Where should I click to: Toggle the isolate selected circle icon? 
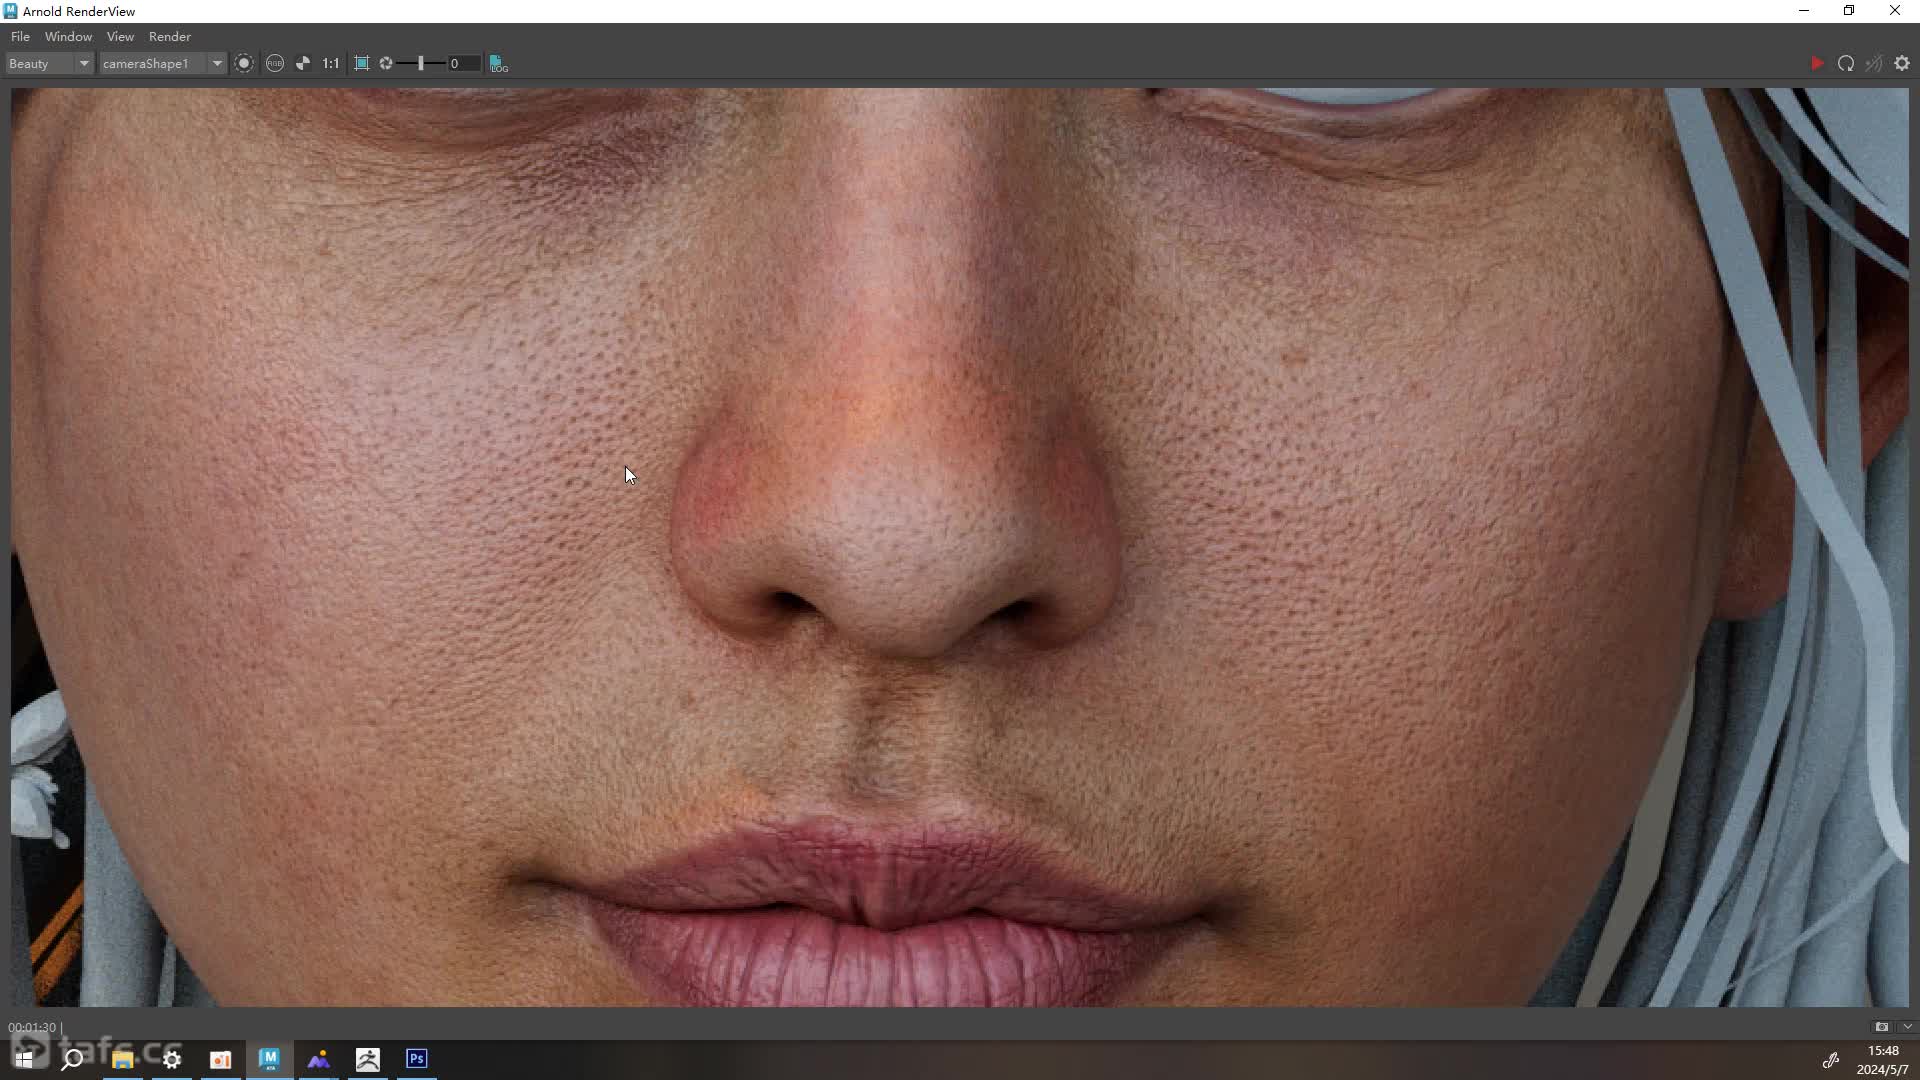coord(244,63)
